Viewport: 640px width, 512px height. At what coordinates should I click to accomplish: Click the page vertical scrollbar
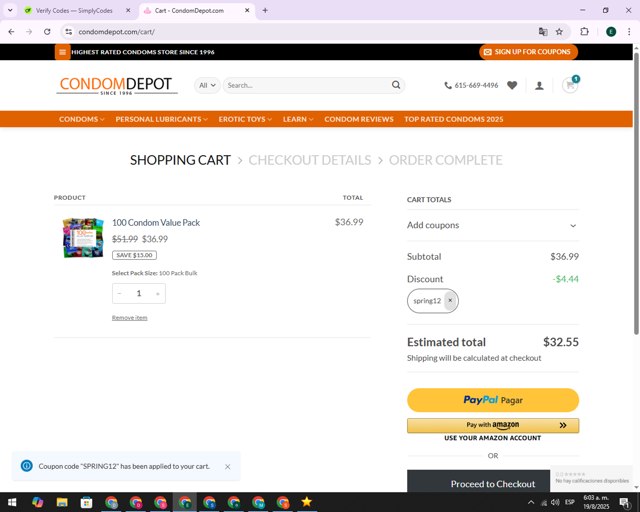(x=636, y=194)
